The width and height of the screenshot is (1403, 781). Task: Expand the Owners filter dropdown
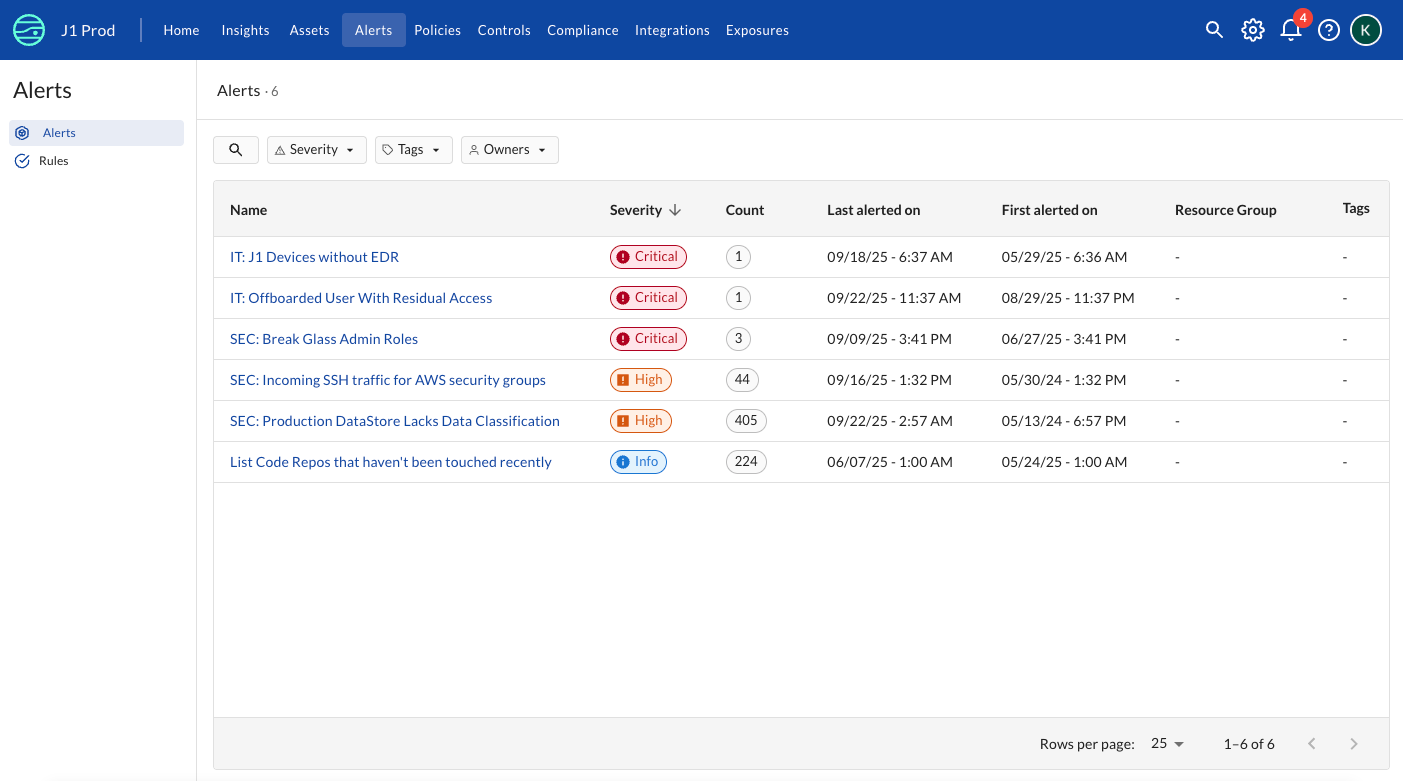pos(509,150)
